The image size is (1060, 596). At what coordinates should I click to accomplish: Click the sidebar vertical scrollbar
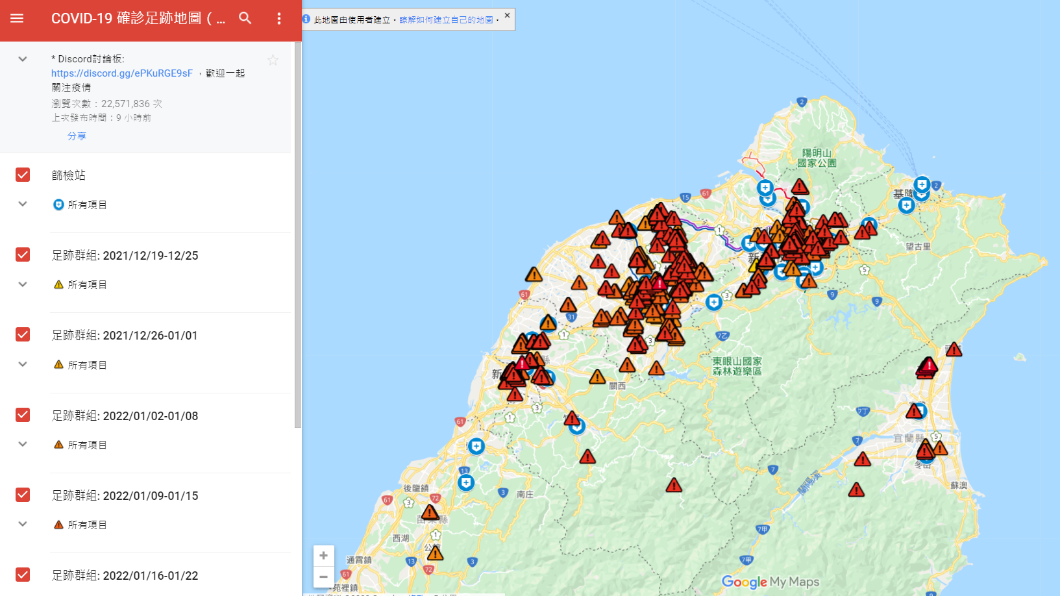pyautogui.click(x=297, y=235)
